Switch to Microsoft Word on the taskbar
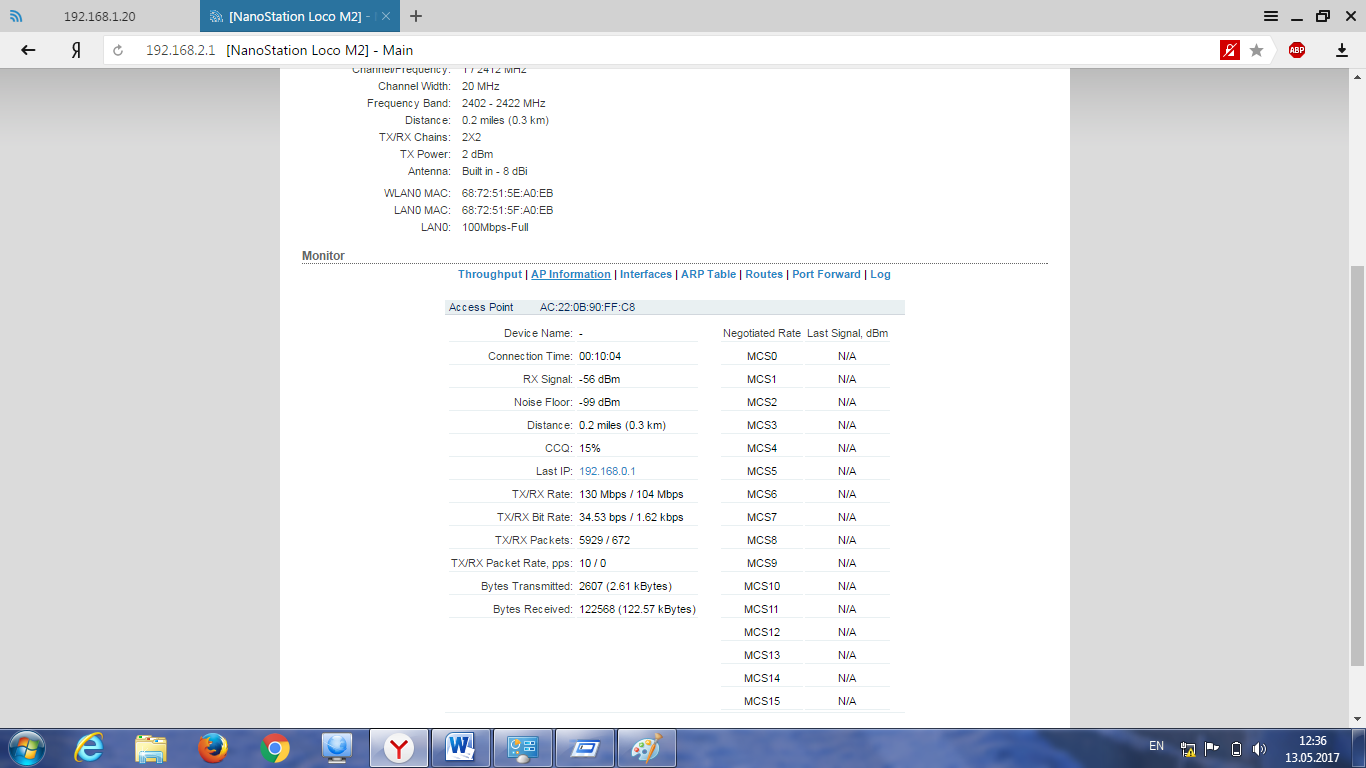The width and height of the screenshot is (1366, 768). tap(461, 748)
